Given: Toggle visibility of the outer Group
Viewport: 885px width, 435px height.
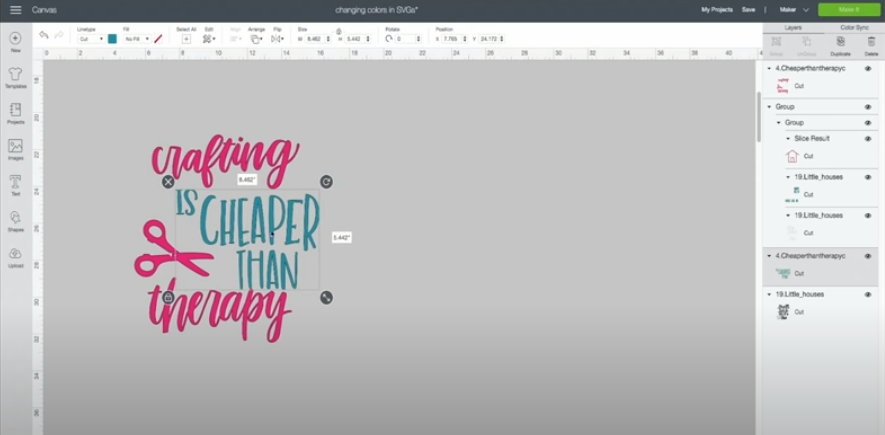Looking at the screenshot, I should click(868, 107).
